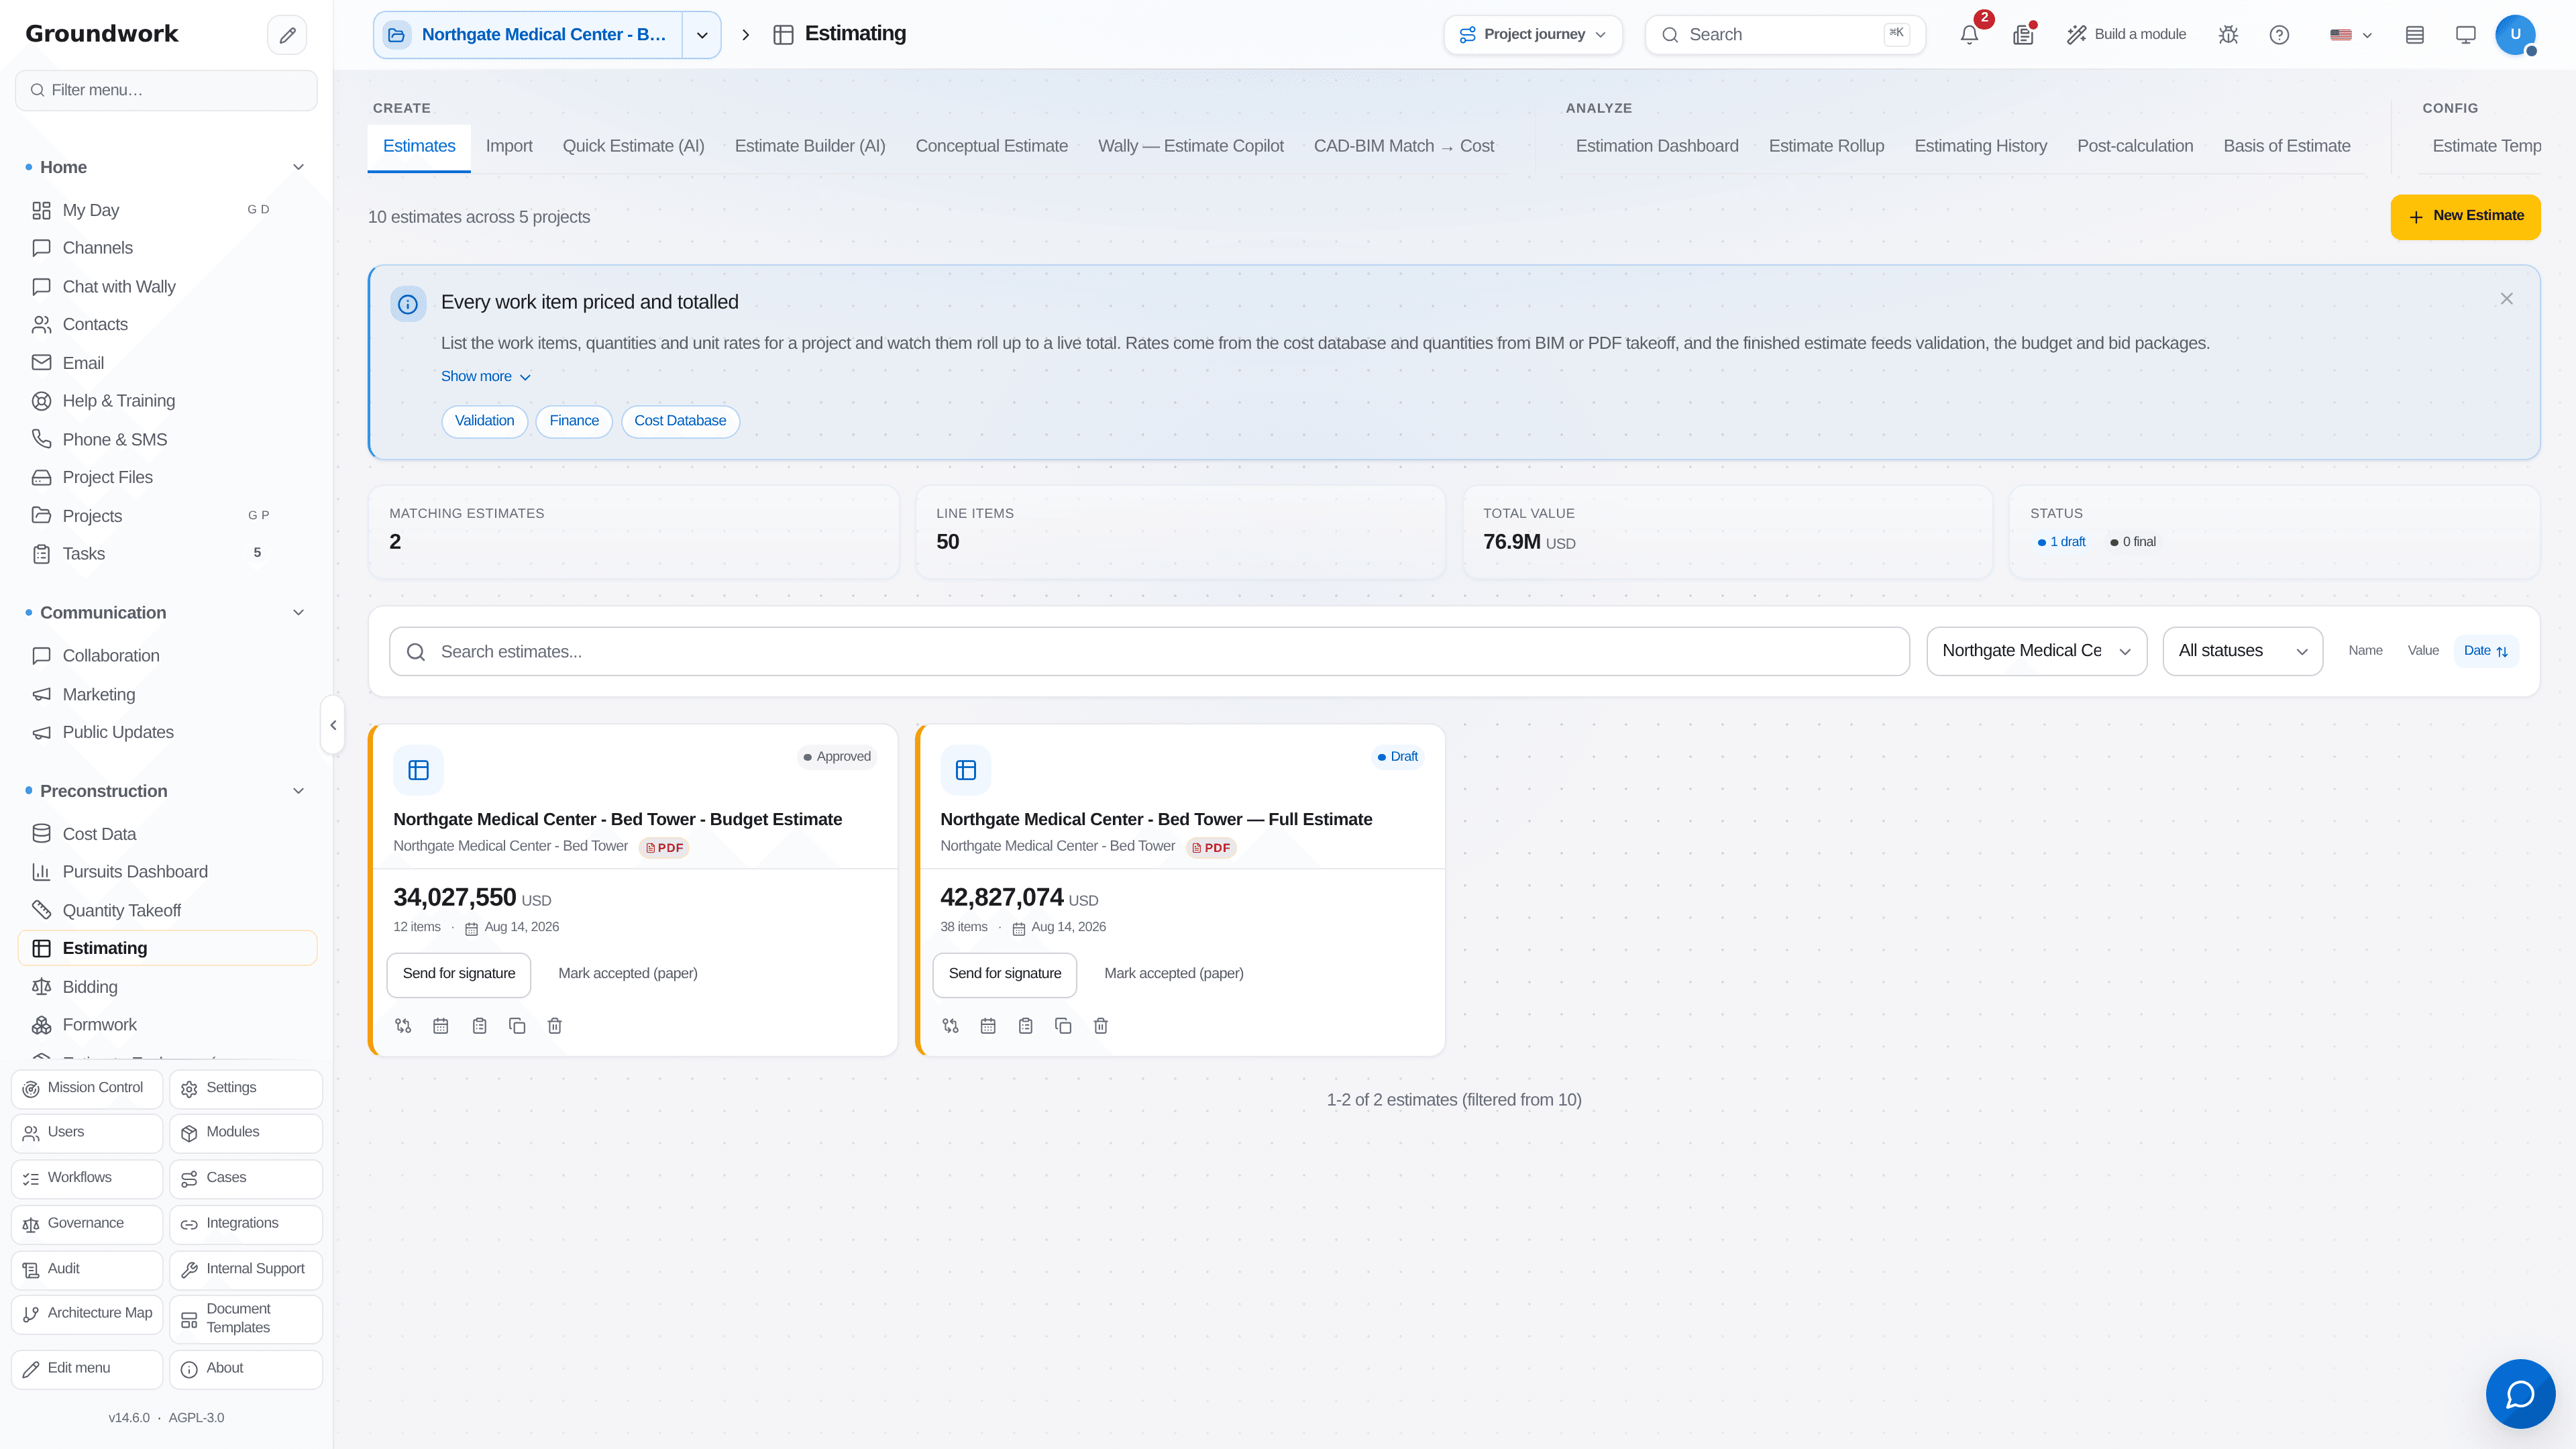Image resolution: width=2576 pixels, height=1449 pixels.
Task: Open the Conceptual Estimate tab
Action: [x=991, y=146]
